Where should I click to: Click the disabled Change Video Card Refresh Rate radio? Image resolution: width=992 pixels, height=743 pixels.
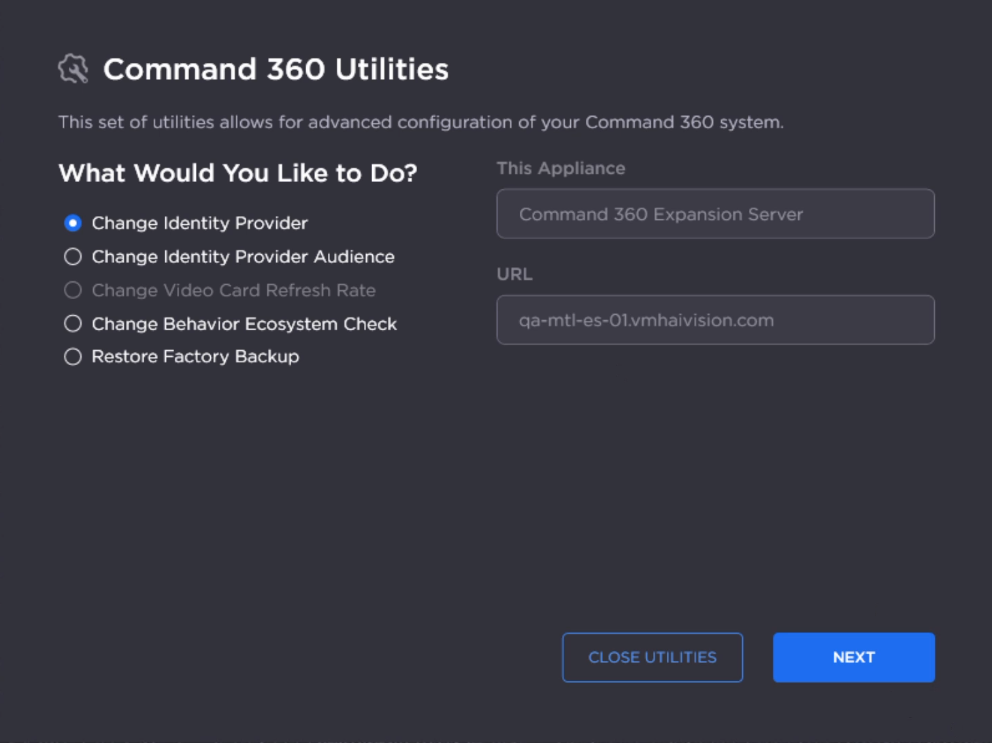tap(71, 290)
